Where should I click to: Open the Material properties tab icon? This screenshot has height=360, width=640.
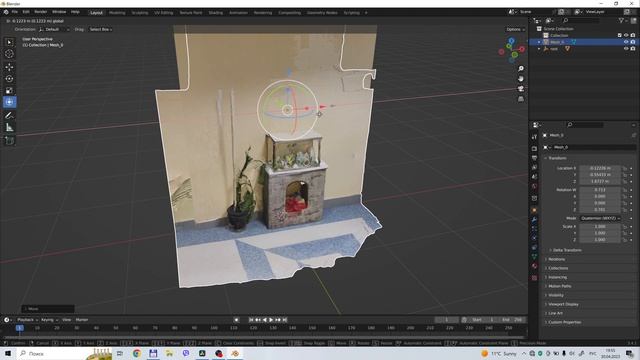(534, 266)
